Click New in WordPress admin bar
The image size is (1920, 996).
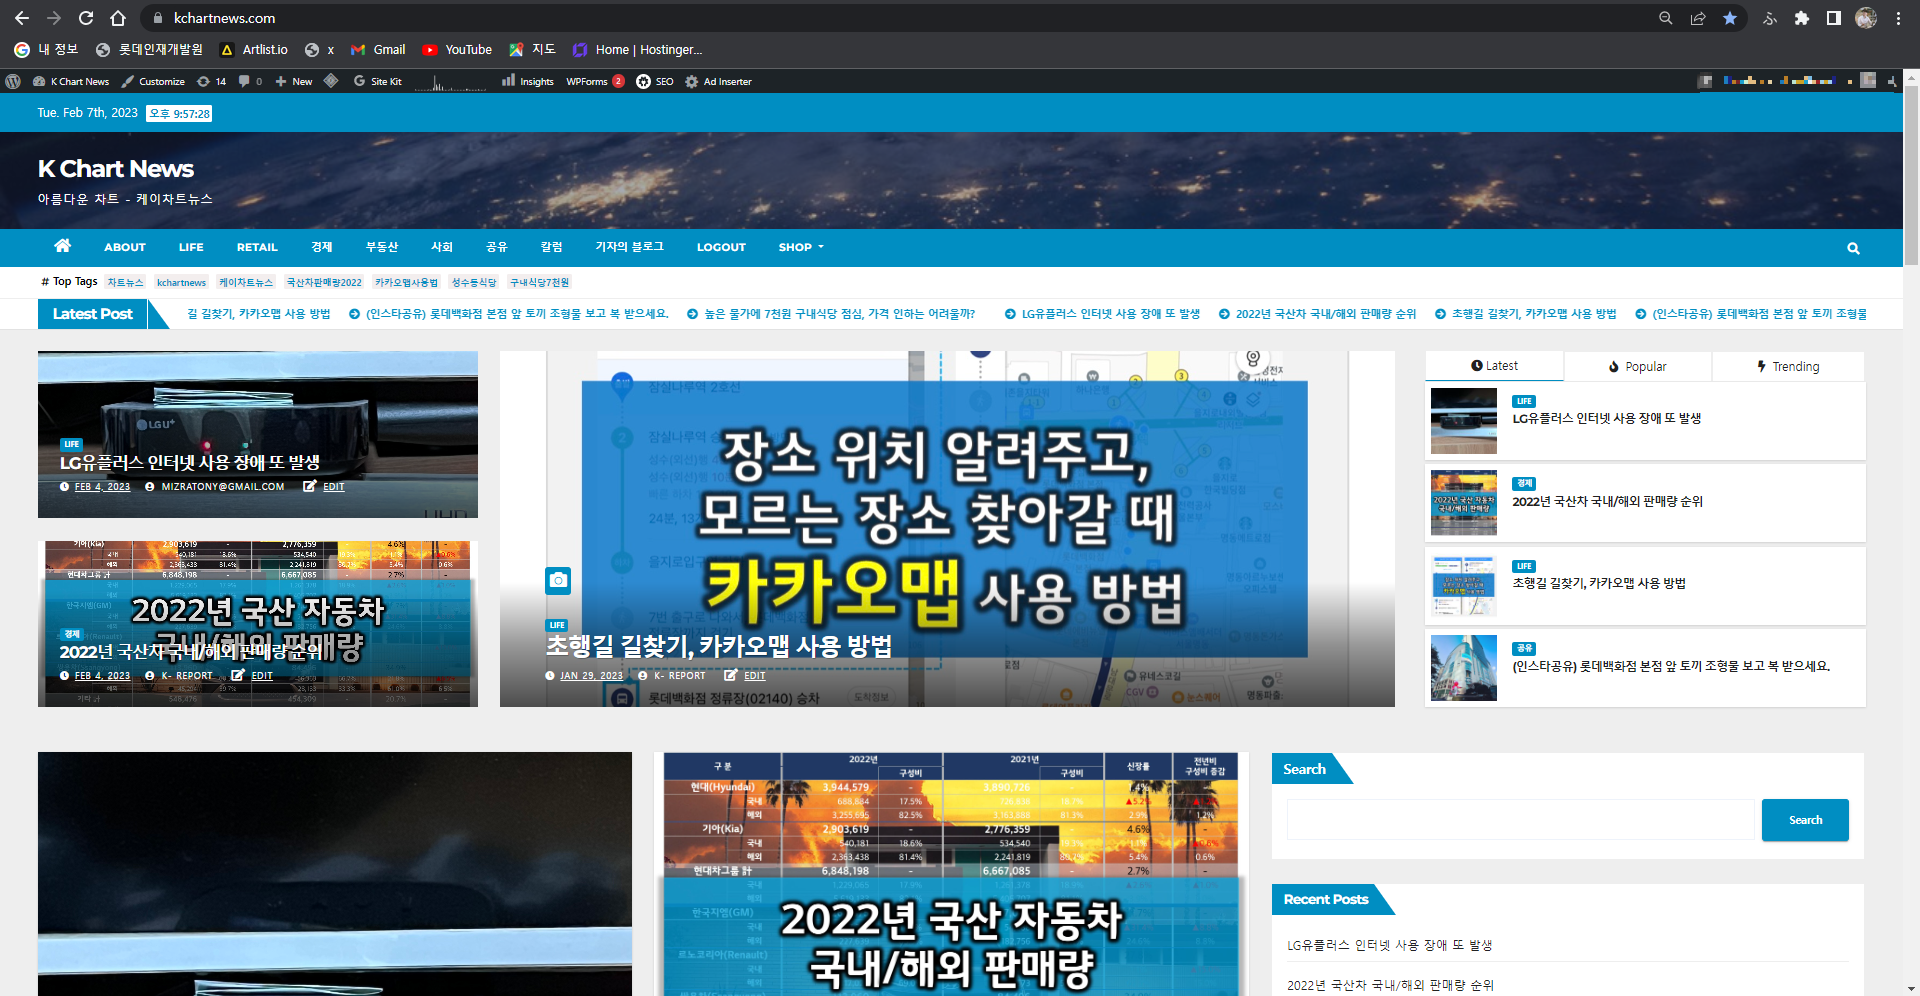coord(294,81)
